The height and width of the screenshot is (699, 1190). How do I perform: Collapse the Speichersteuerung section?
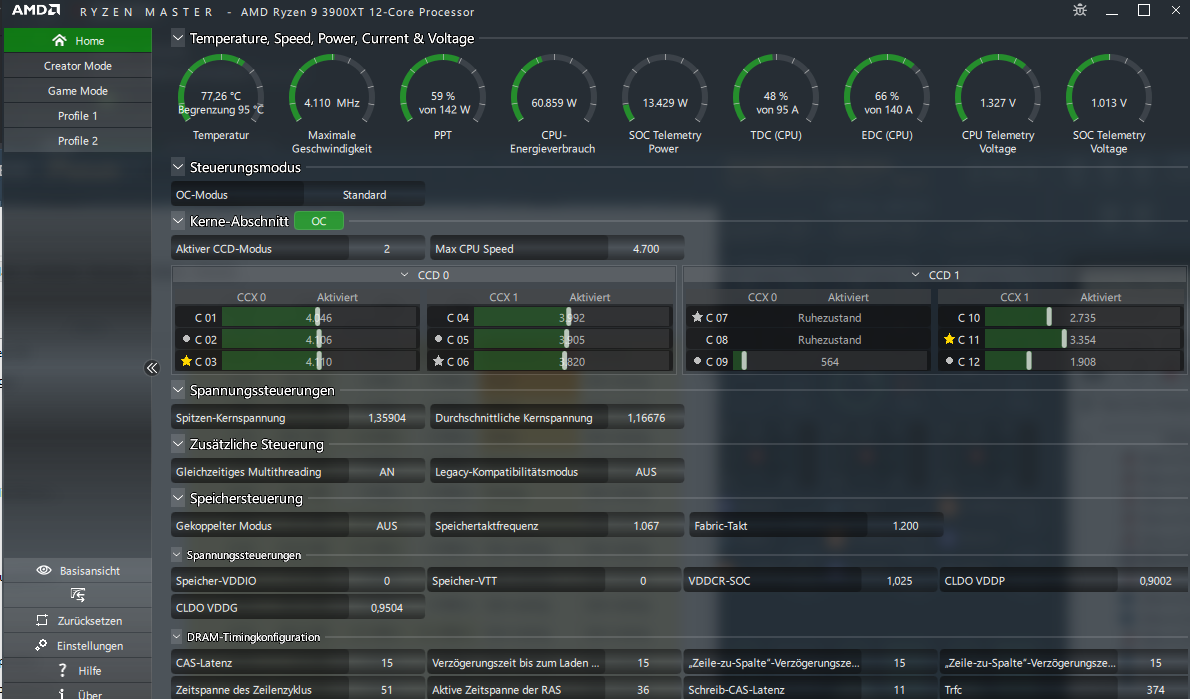tap(178, 498)
